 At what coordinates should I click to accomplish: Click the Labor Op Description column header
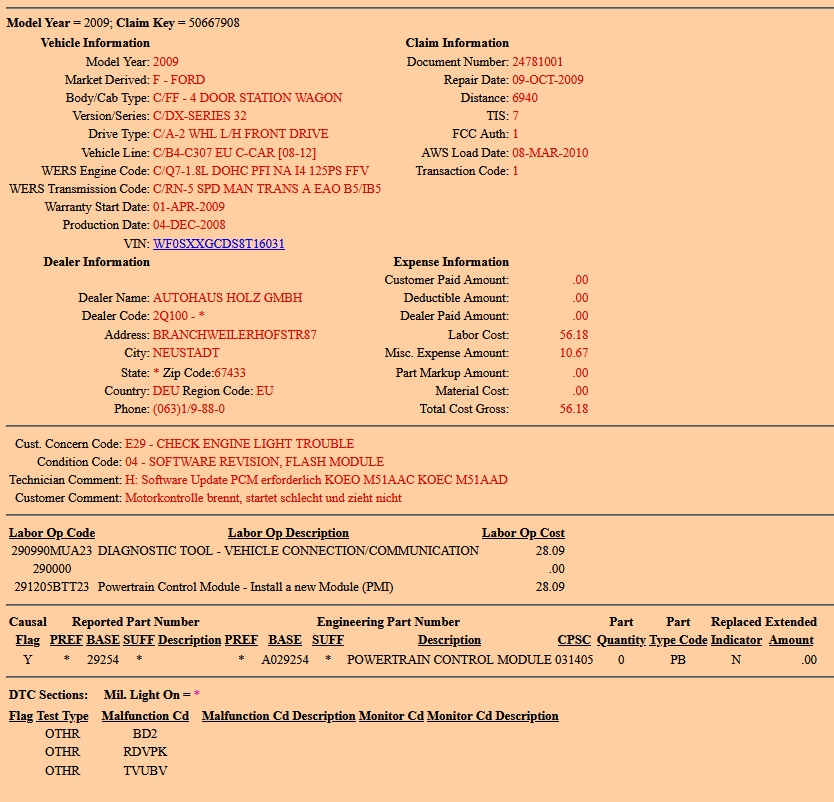(288, 533)
